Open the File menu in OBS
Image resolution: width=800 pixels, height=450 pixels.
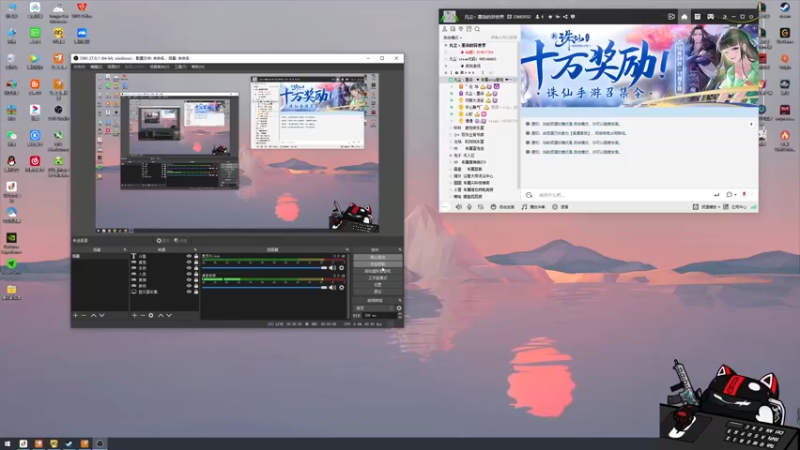[80, 67]
